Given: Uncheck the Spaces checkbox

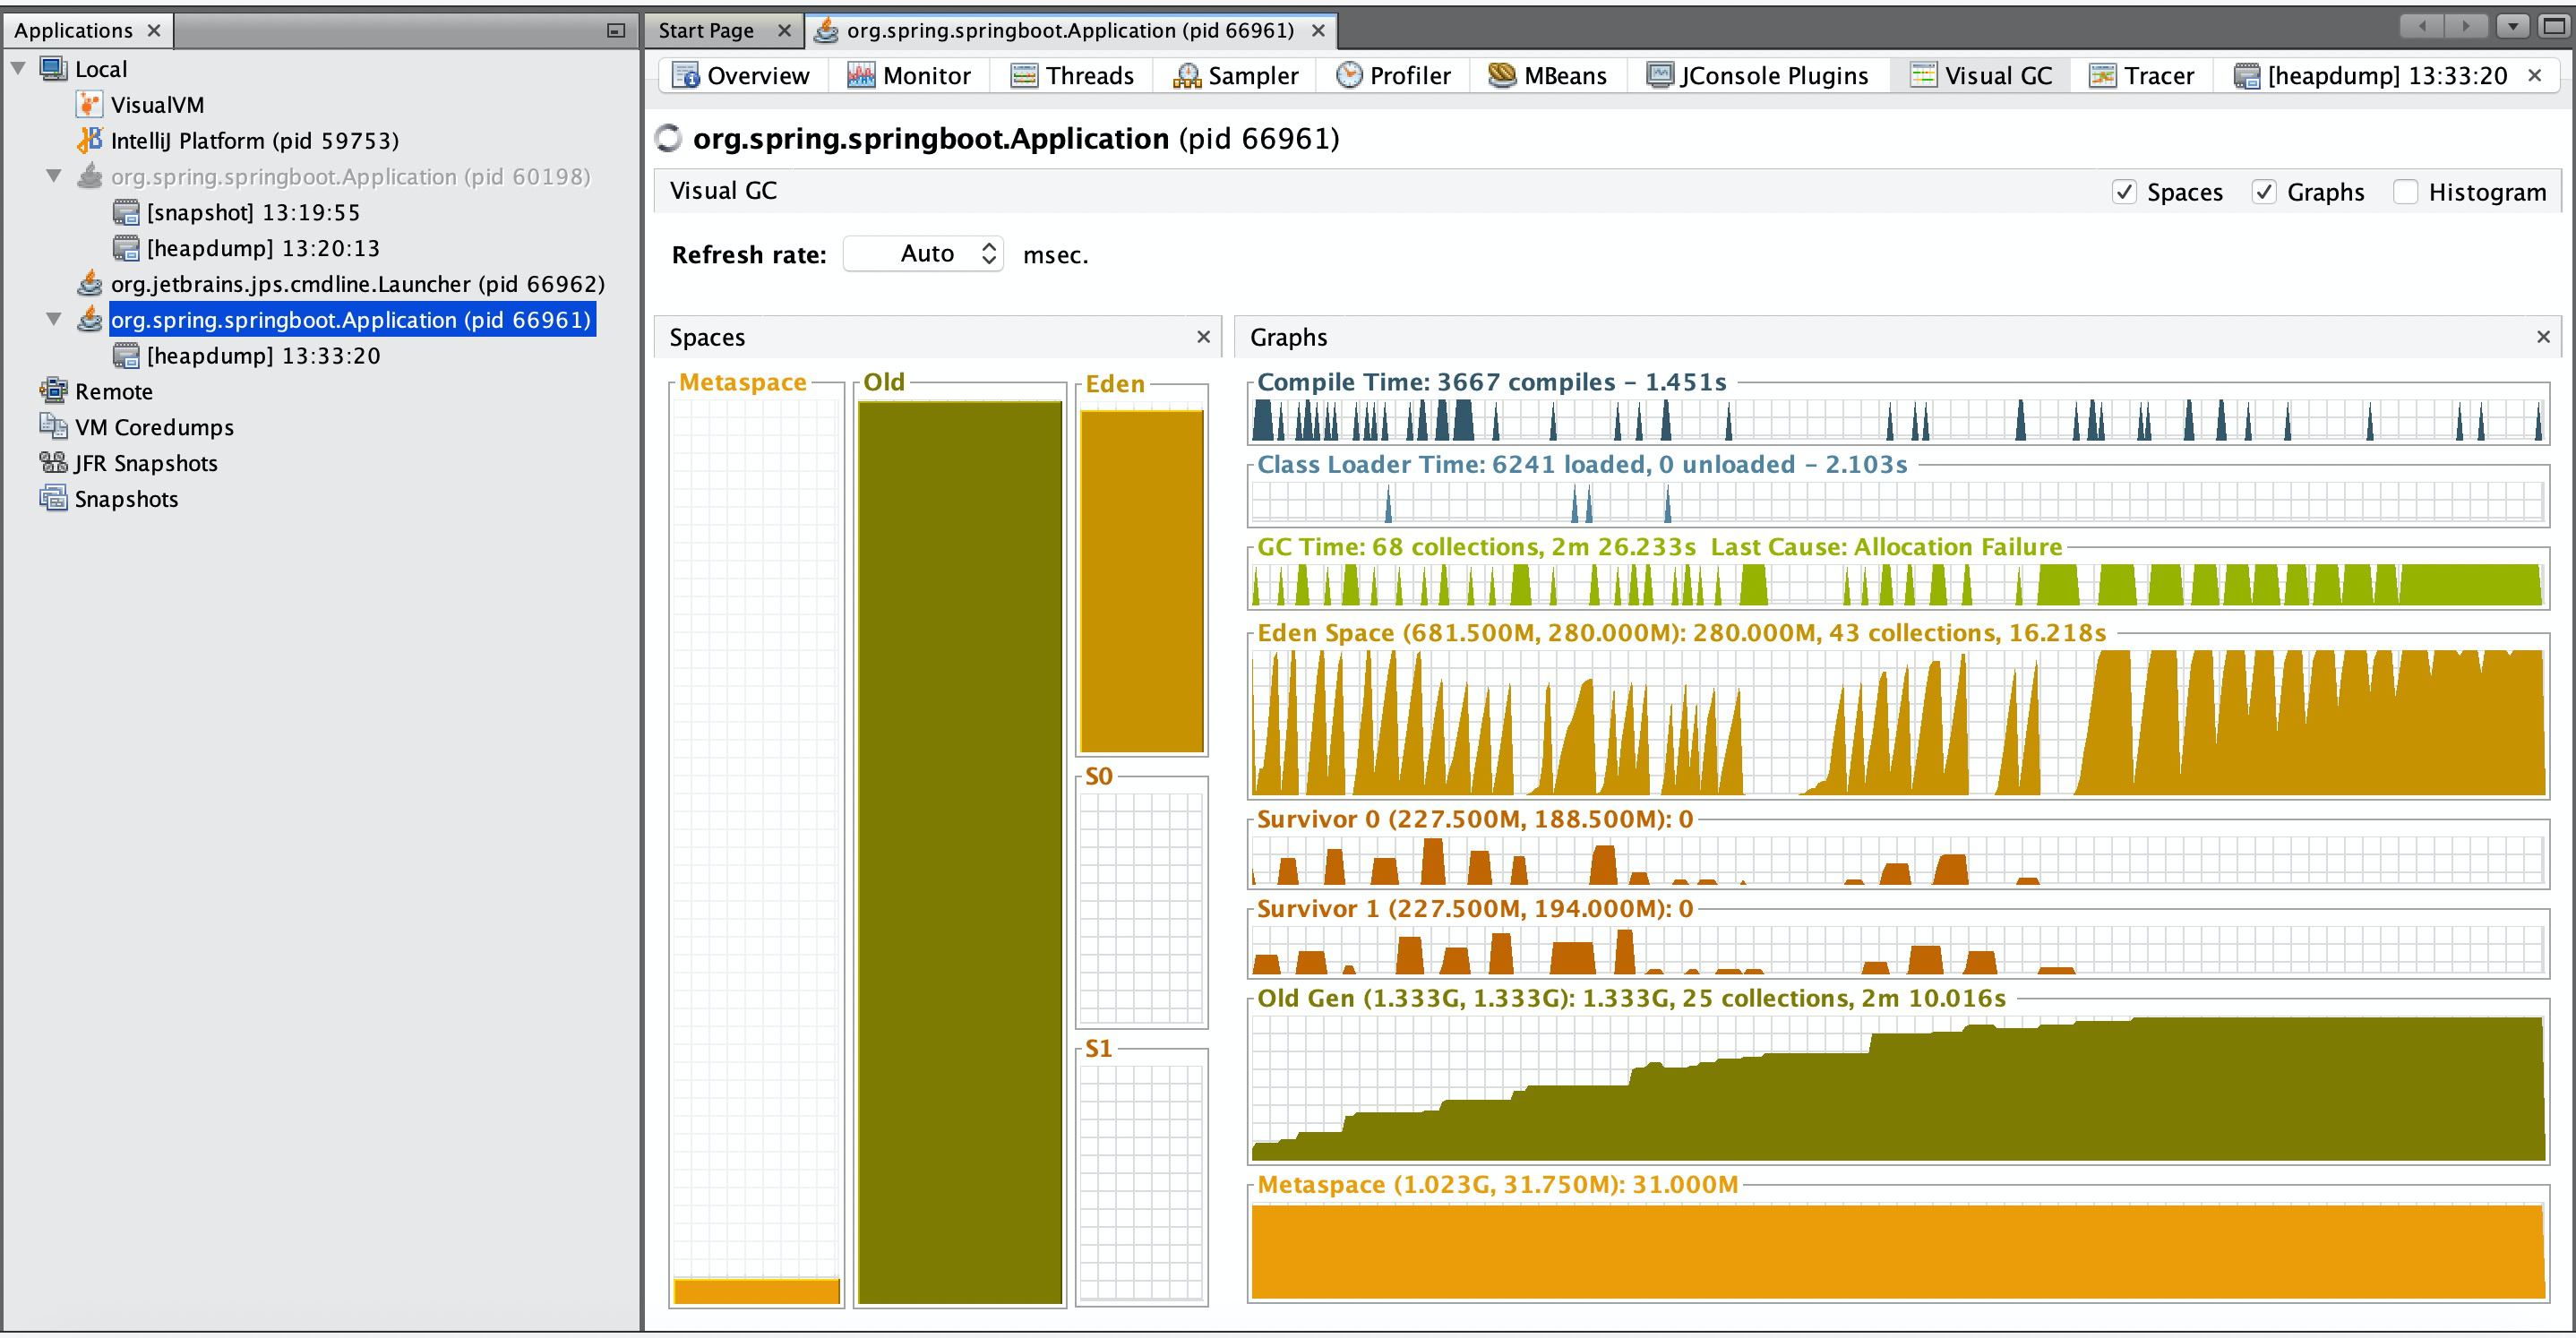Looking at the screenshot, I should pyautogui.click(x=2124, y=192).
